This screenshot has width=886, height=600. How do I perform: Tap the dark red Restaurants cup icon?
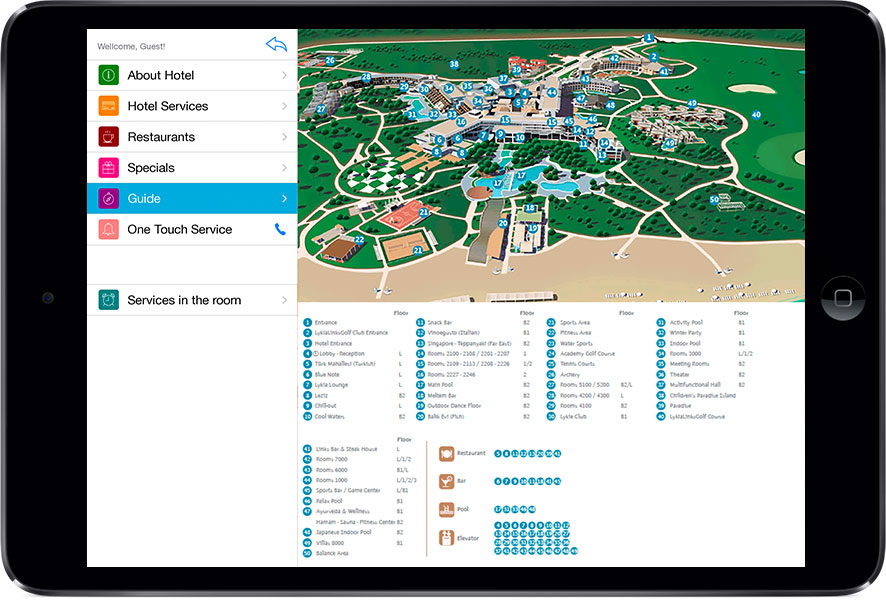click(108, 137)
